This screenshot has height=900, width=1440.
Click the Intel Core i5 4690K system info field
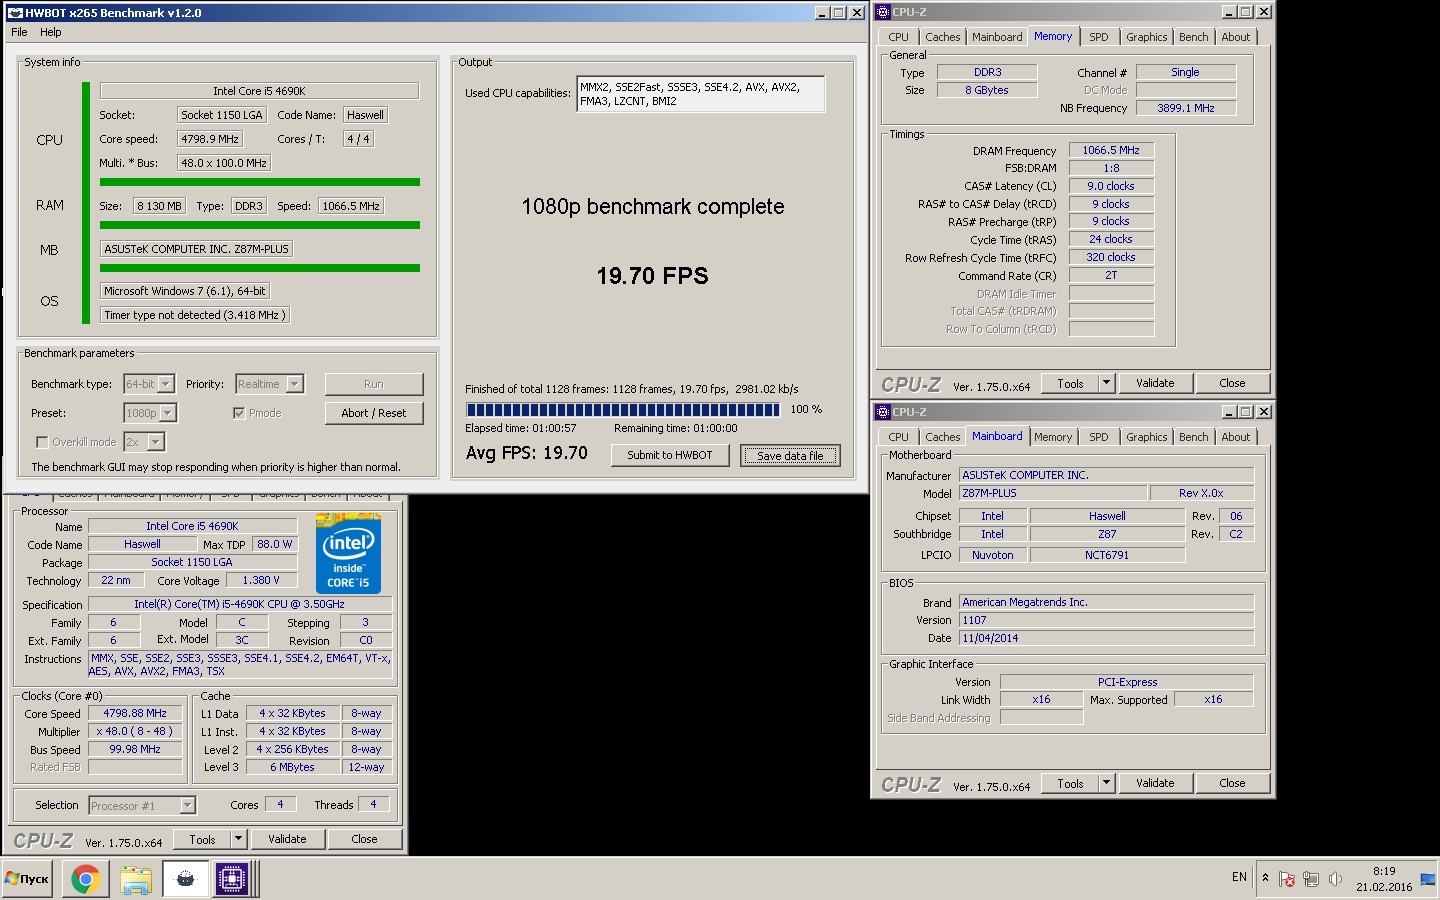[x=259, y=90]
